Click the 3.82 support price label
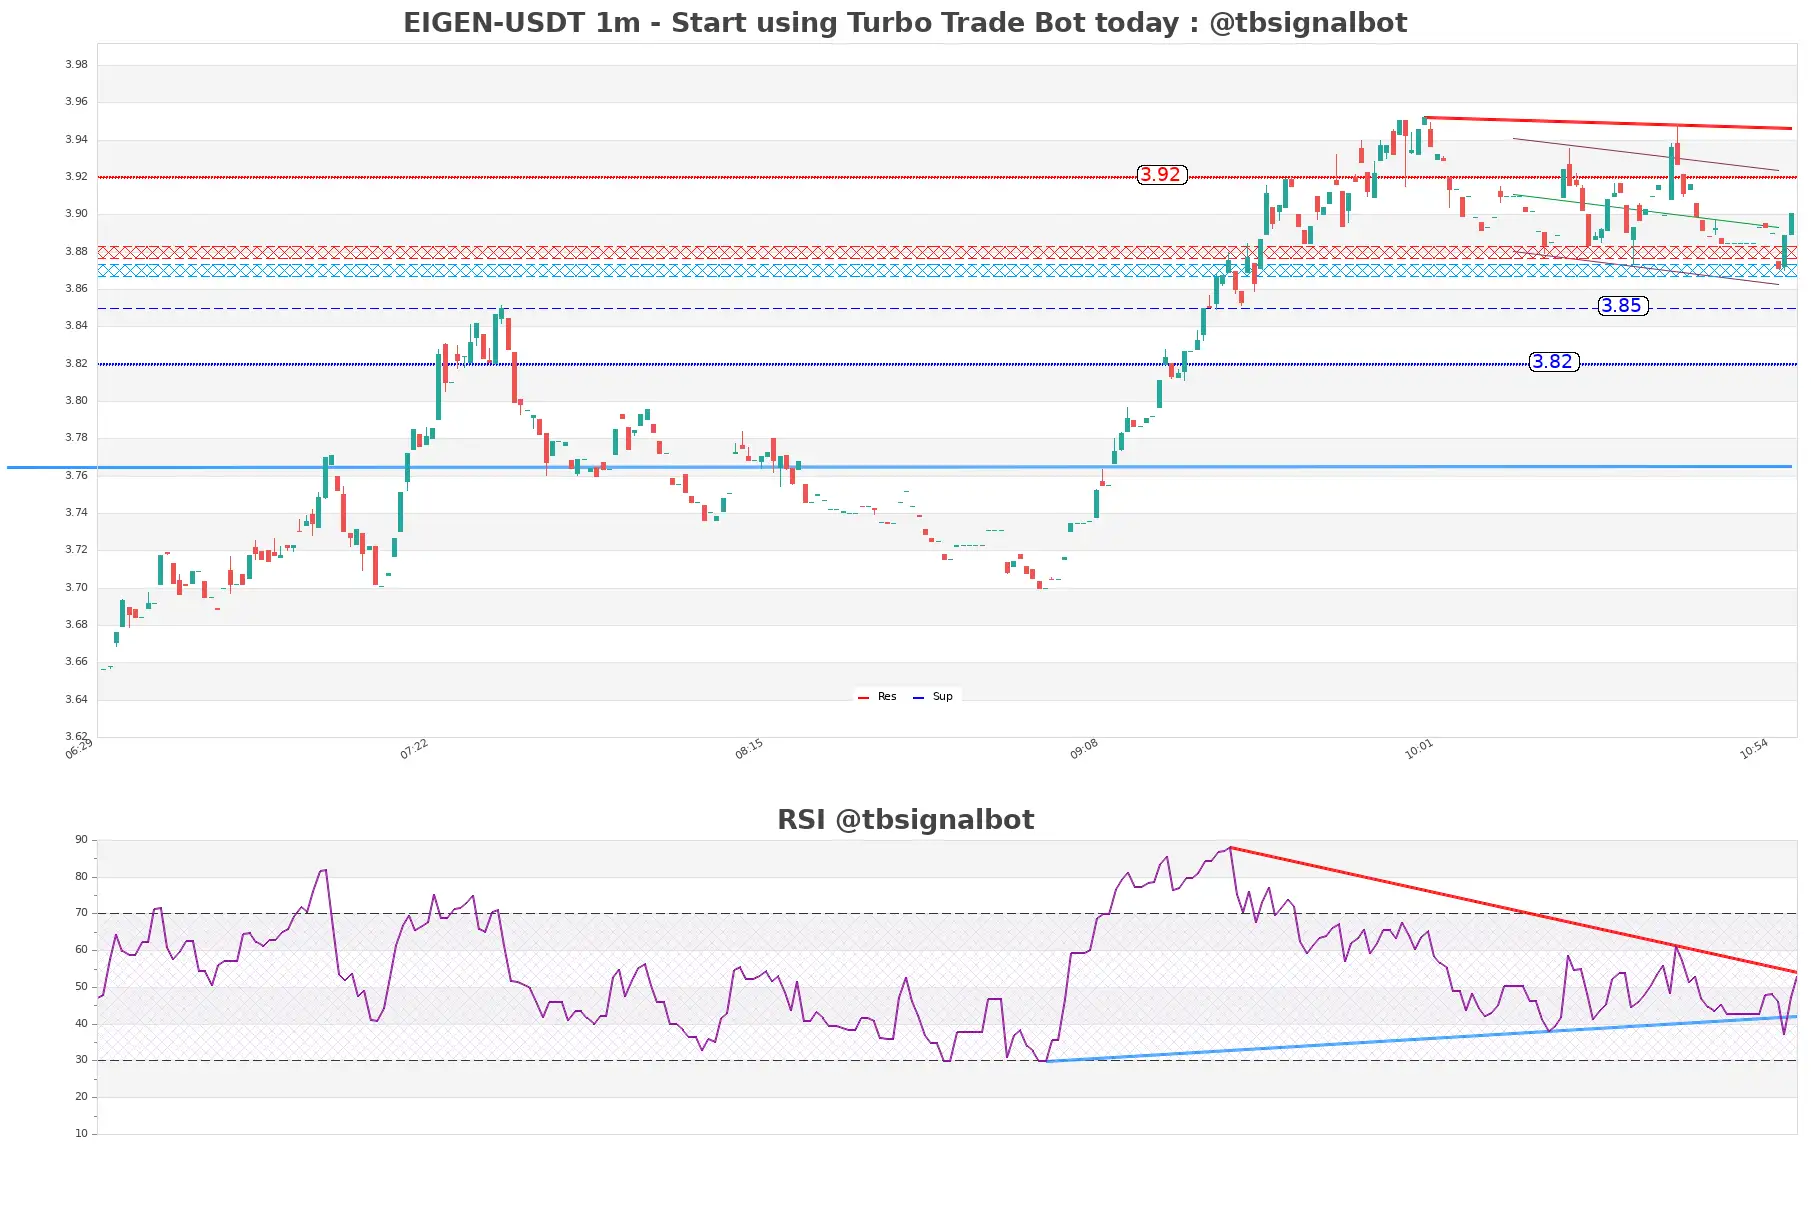 coord(1553,362)
